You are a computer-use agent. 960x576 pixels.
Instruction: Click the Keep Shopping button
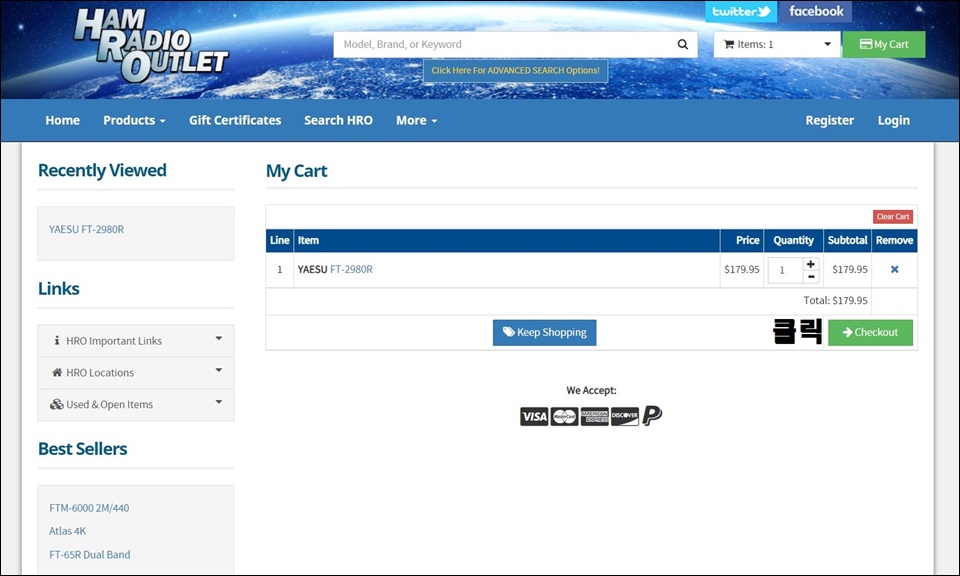544,332
